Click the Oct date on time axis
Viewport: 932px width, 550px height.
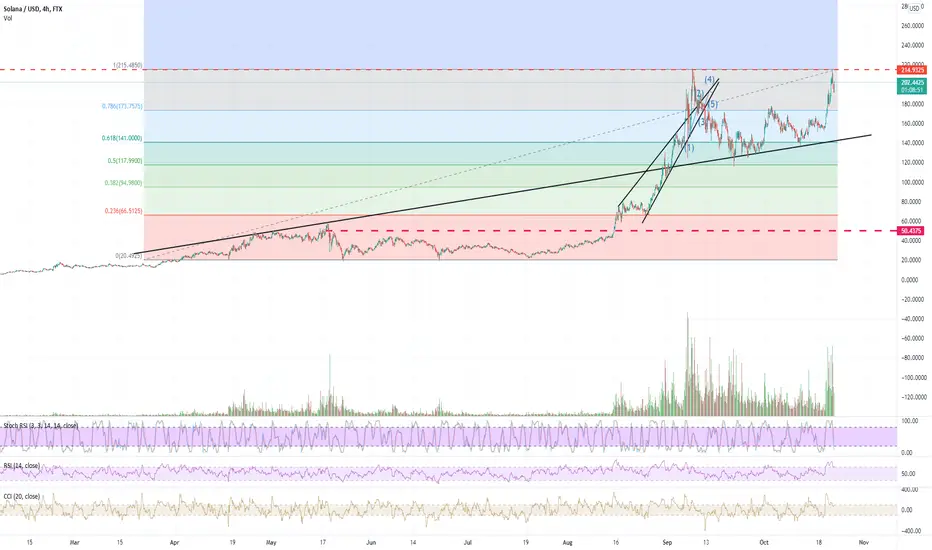tap(764, 542)
